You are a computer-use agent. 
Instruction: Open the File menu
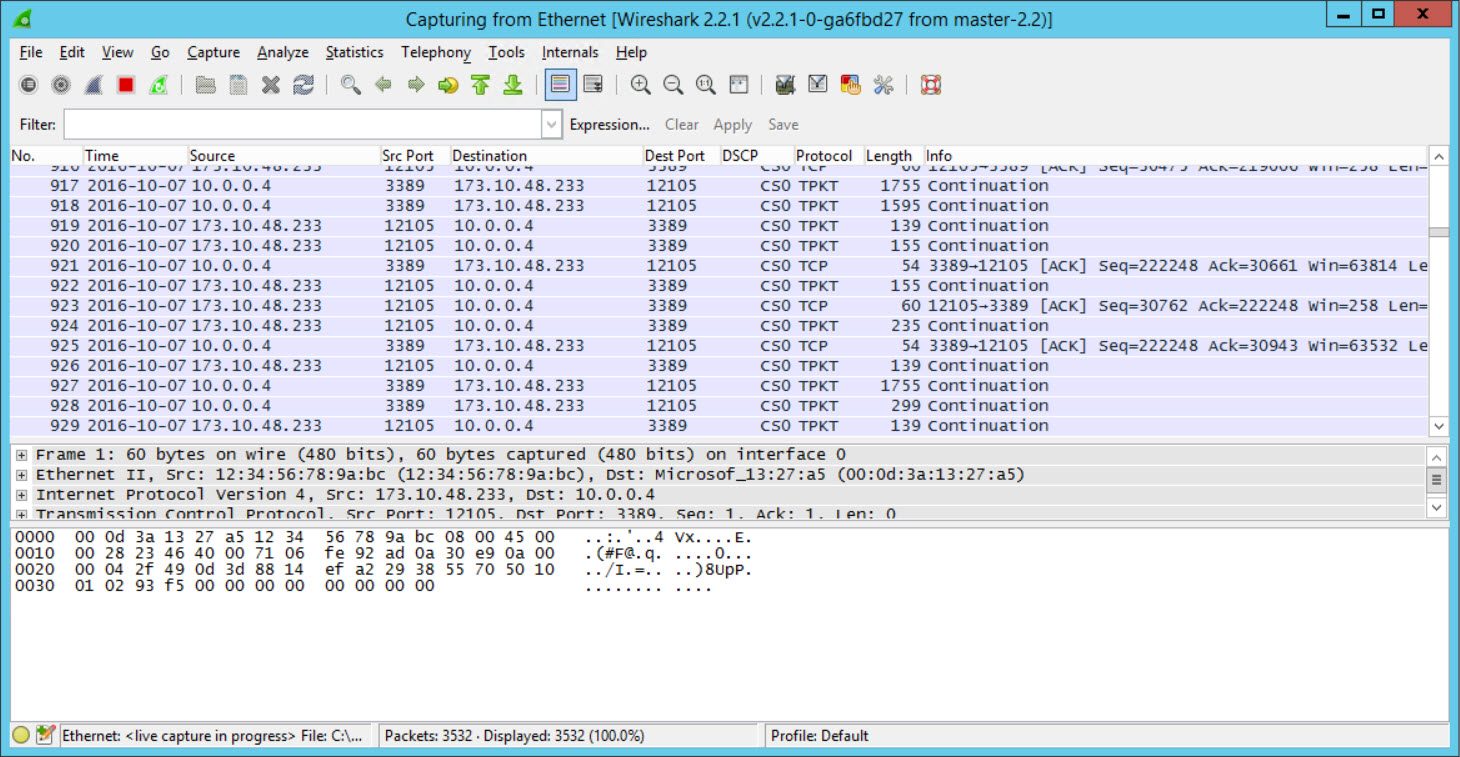(x=31, y=52)
